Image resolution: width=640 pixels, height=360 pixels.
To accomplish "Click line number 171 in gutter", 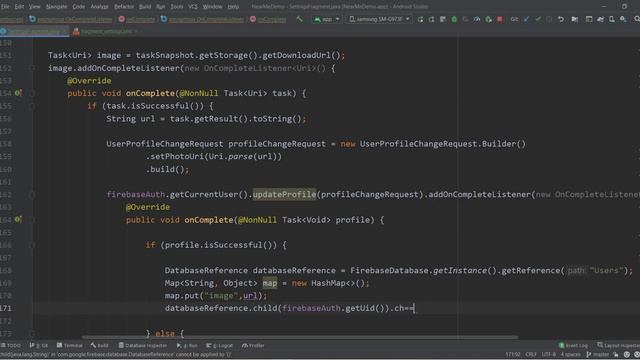I will point(6,309).
